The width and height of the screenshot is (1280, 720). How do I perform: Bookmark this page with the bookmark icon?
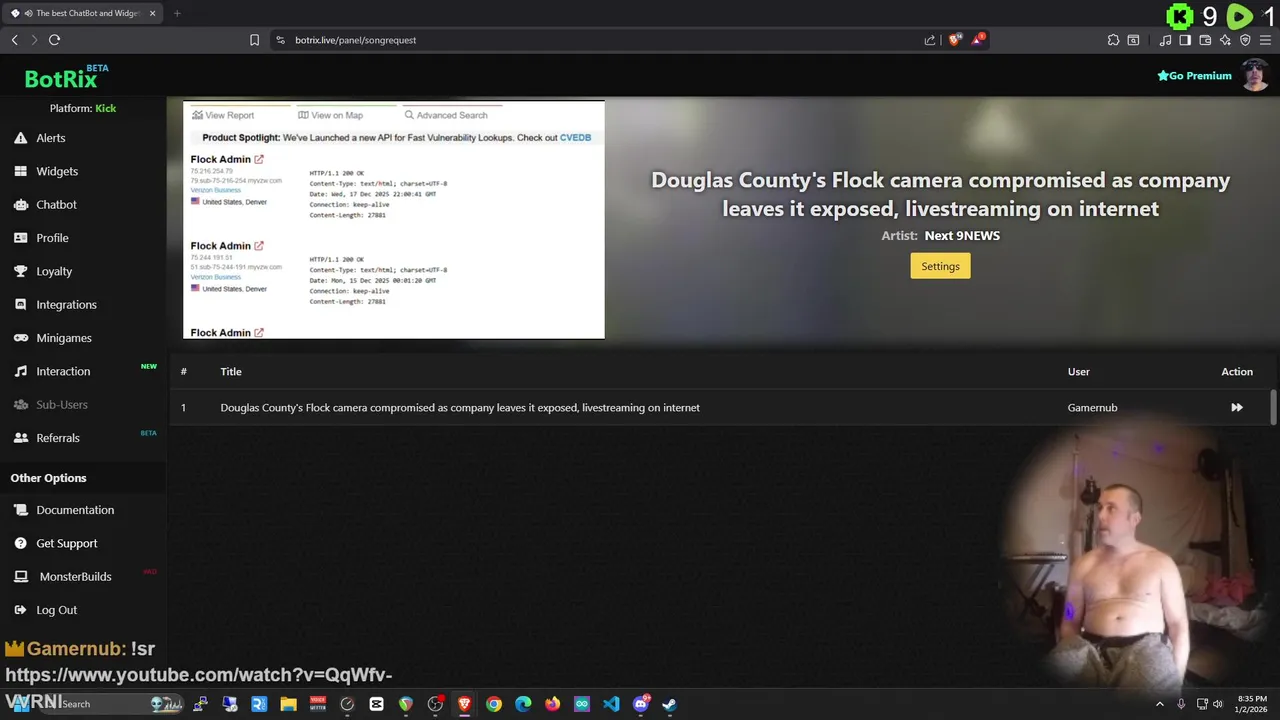254,40
